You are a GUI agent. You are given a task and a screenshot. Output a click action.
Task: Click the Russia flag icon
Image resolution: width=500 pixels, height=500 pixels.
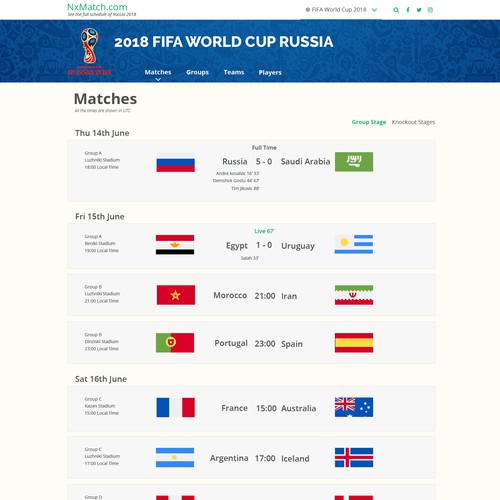[176, 162]
